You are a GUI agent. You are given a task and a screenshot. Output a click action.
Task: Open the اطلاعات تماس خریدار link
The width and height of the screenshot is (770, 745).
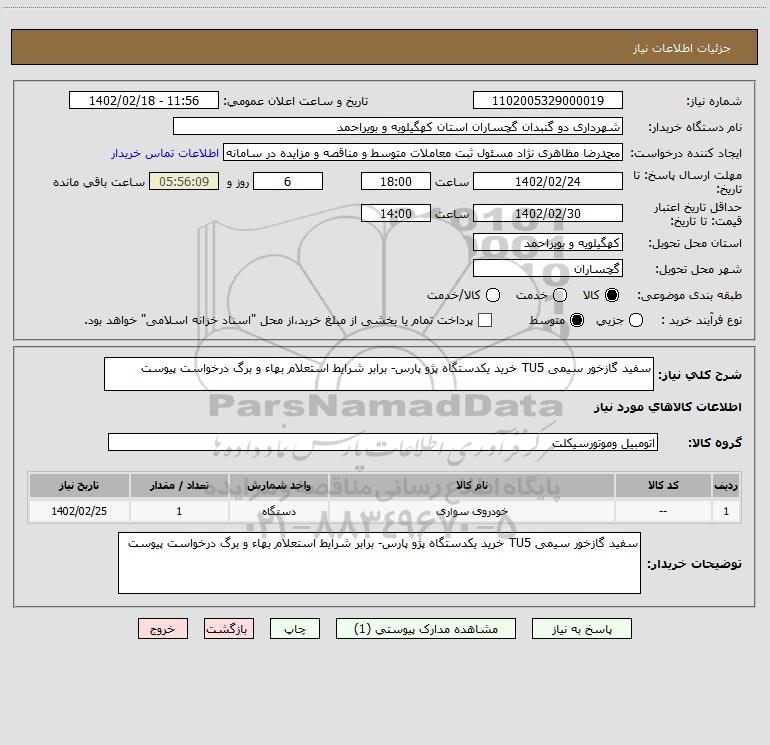[165, 153]
